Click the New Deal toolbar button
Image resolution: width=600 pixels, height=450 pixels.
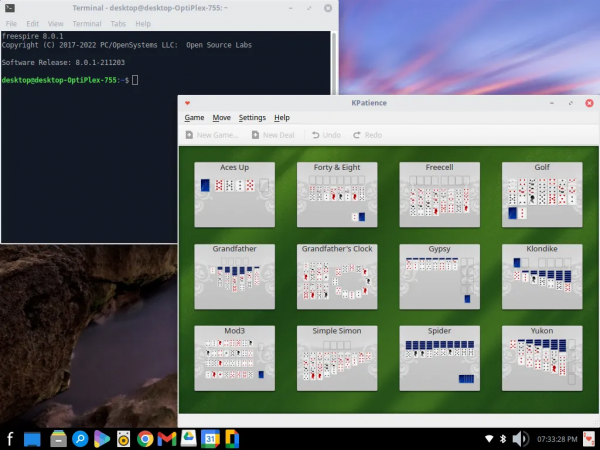pos(273,135)
